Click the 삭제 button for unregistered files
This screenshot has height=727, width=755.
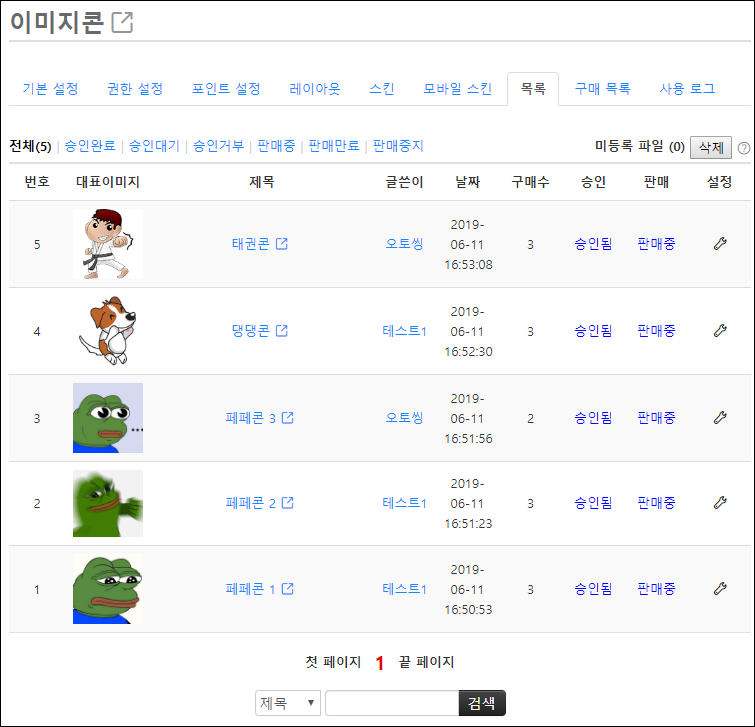click(711, 147)
